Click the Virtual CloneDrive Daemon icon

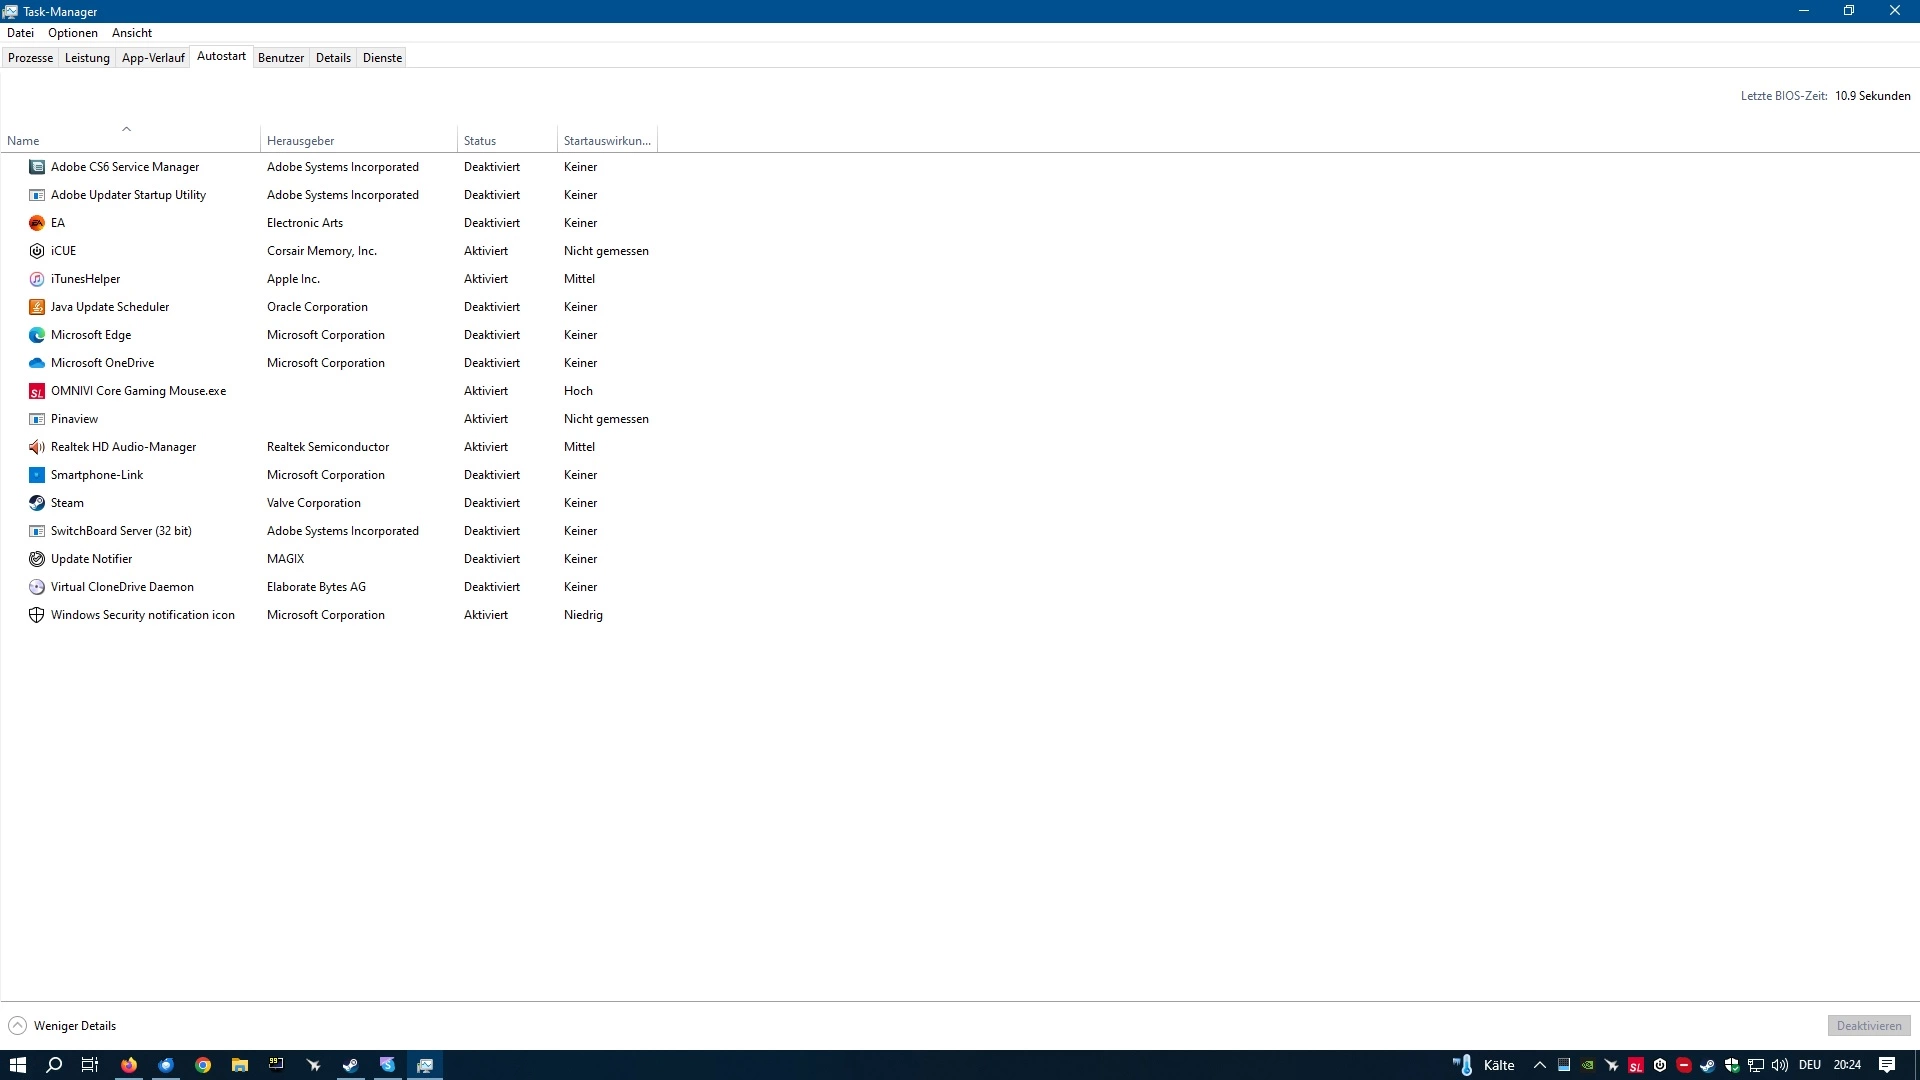point(37,587)
